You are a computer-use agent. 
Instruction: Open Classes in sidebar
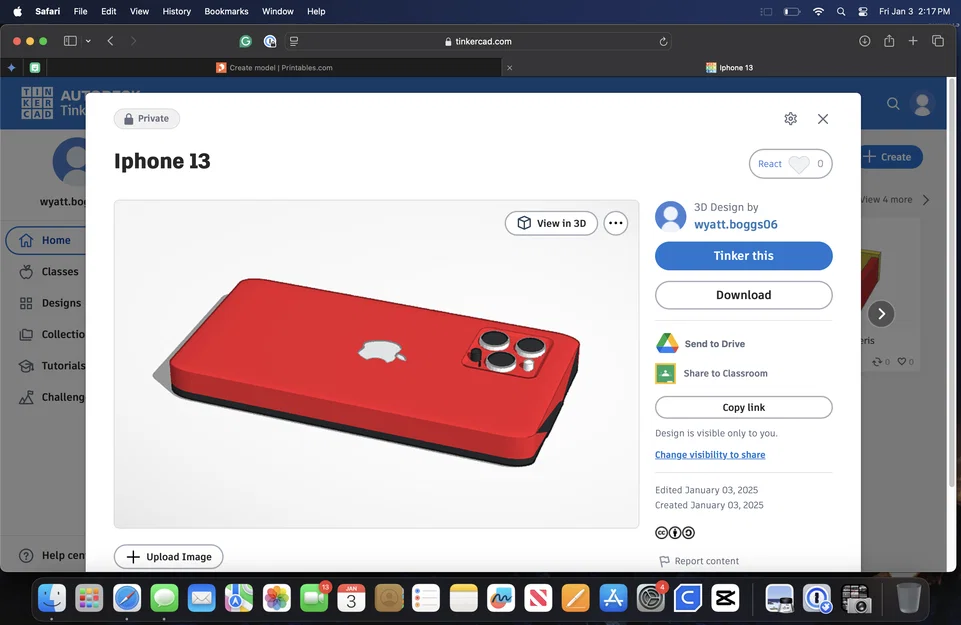click(49, 271)
